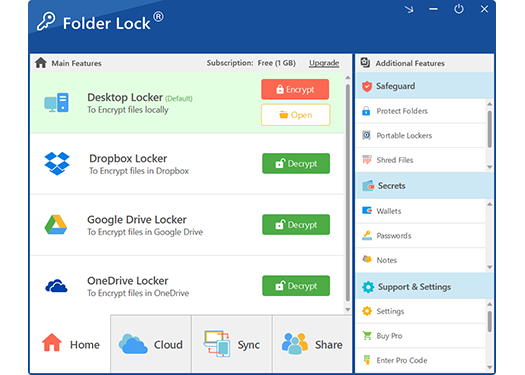Open Notes in Secrets
525x375 pixels.
421,260
